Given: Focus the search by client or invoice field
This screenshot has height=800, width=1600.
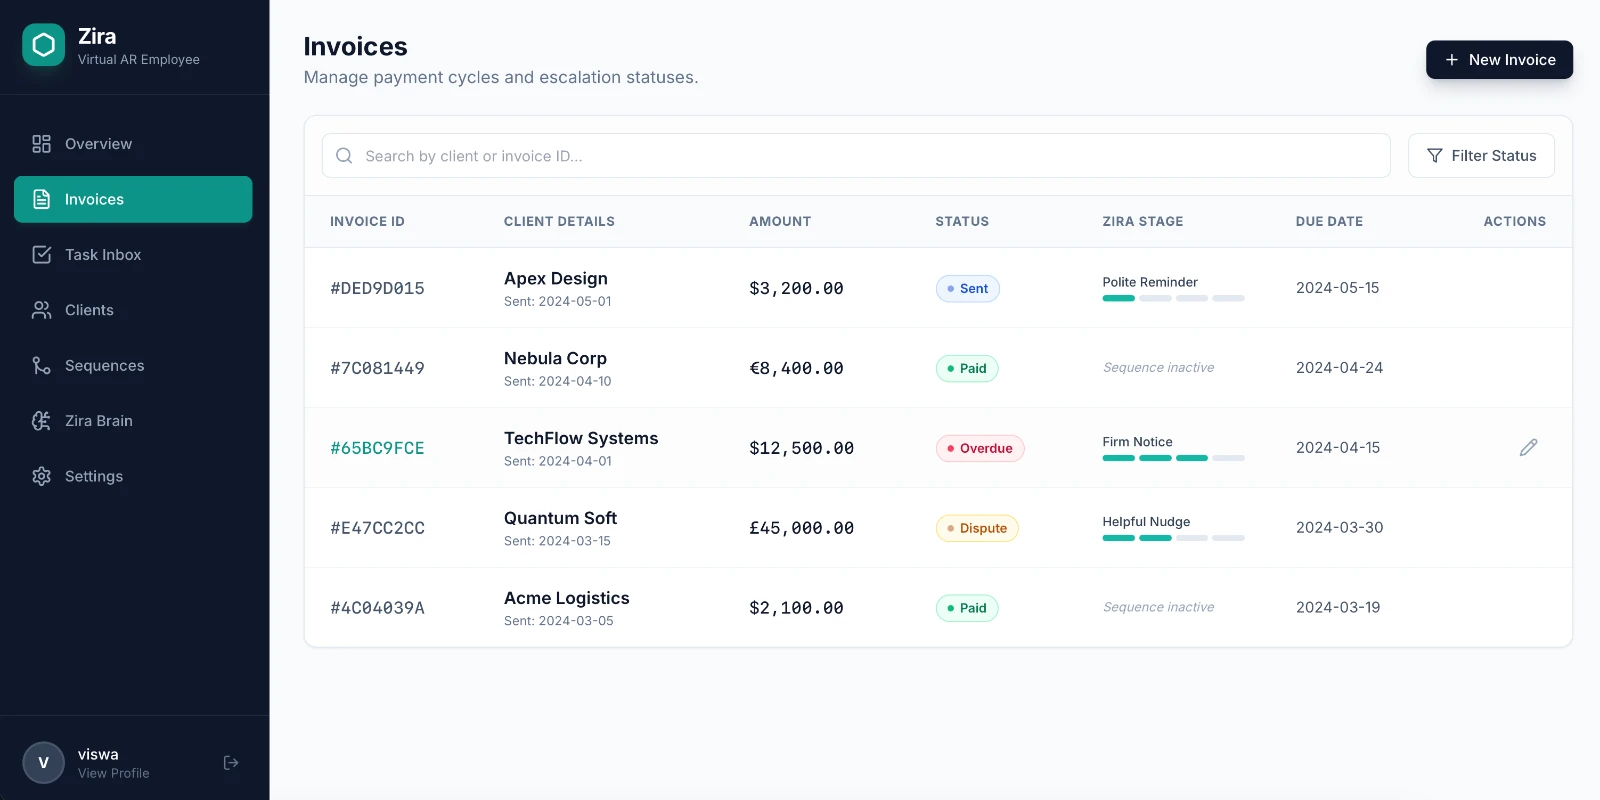Looking at the screenshot, I should pos(856,156).
